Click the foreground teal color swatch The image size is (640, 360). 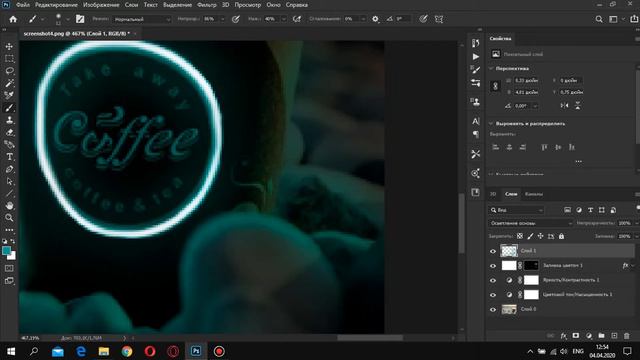pos(7,251)
